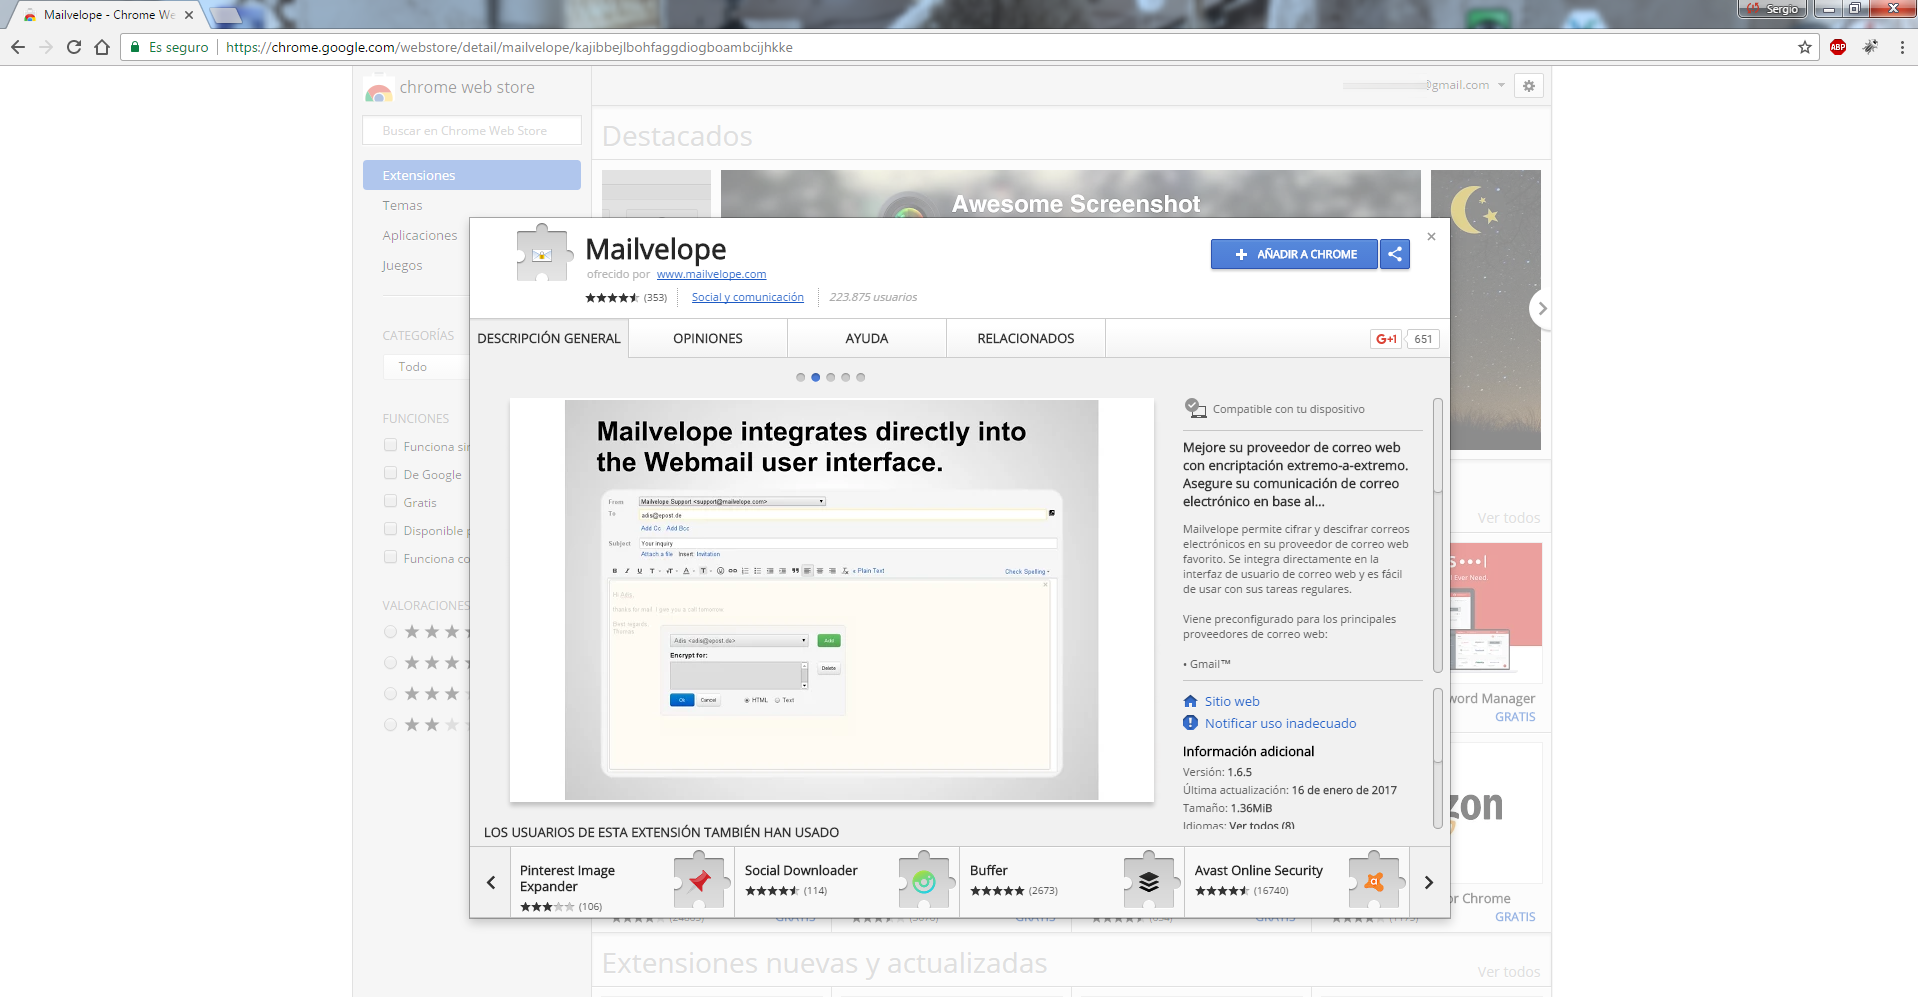Select the two-stars-and-up rating radio button
Image resolution: width=1918 pixels, height=997 pixels.
pyautogui.click(x=391, y=725)
